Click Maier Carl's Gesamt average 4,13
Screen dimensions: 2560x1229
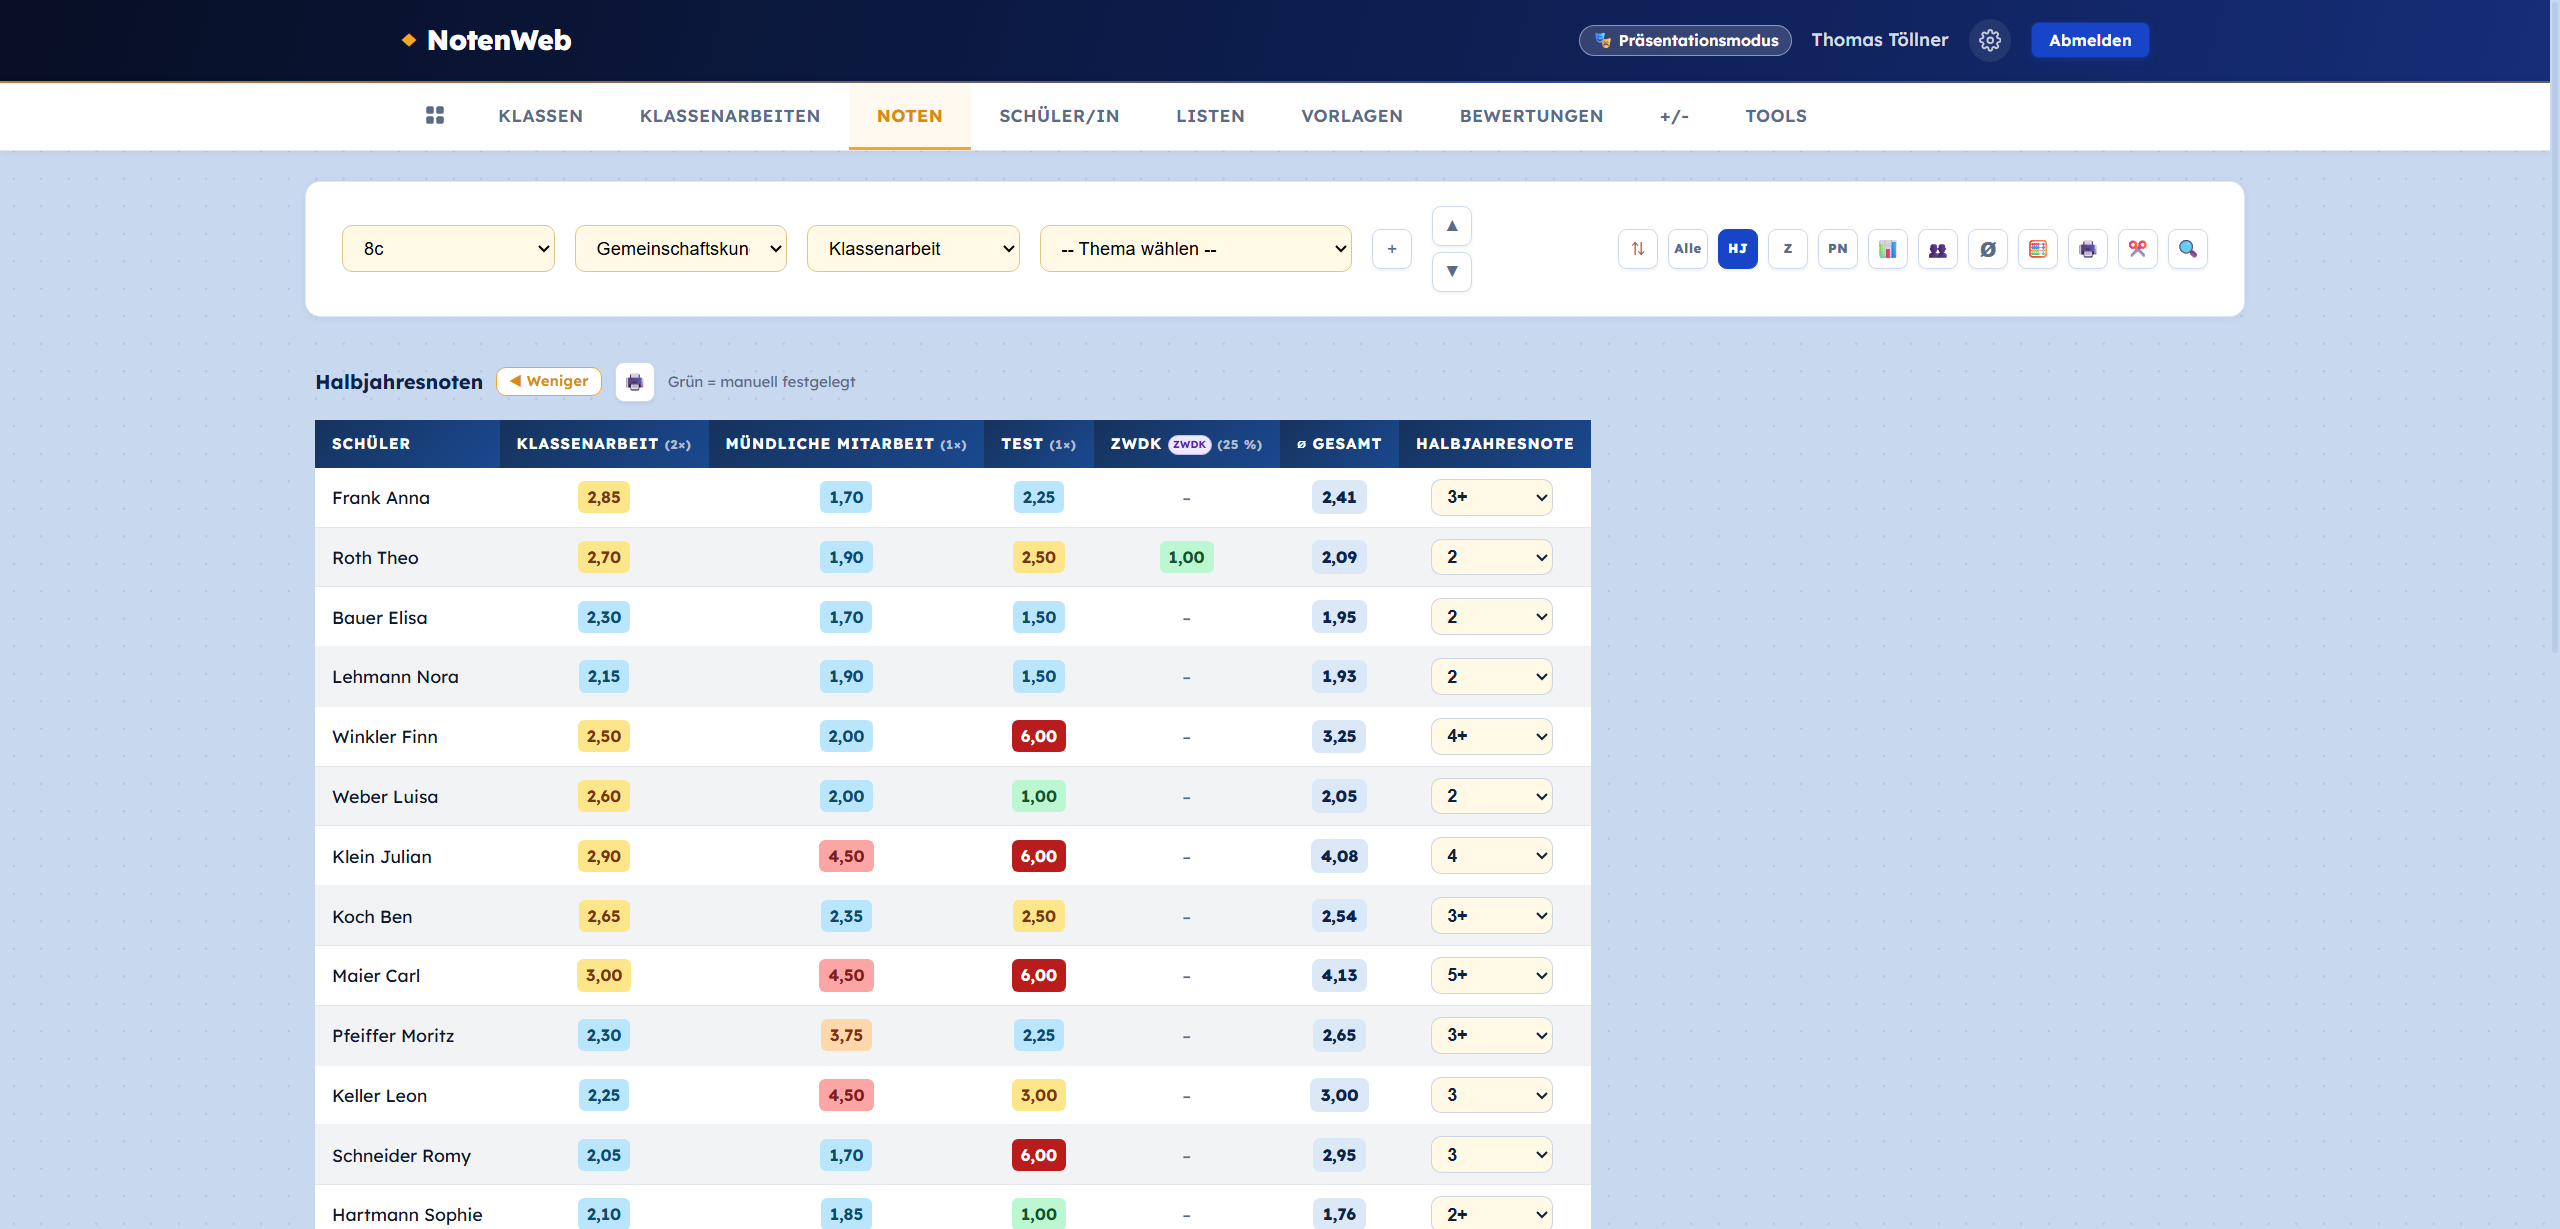1339,975
